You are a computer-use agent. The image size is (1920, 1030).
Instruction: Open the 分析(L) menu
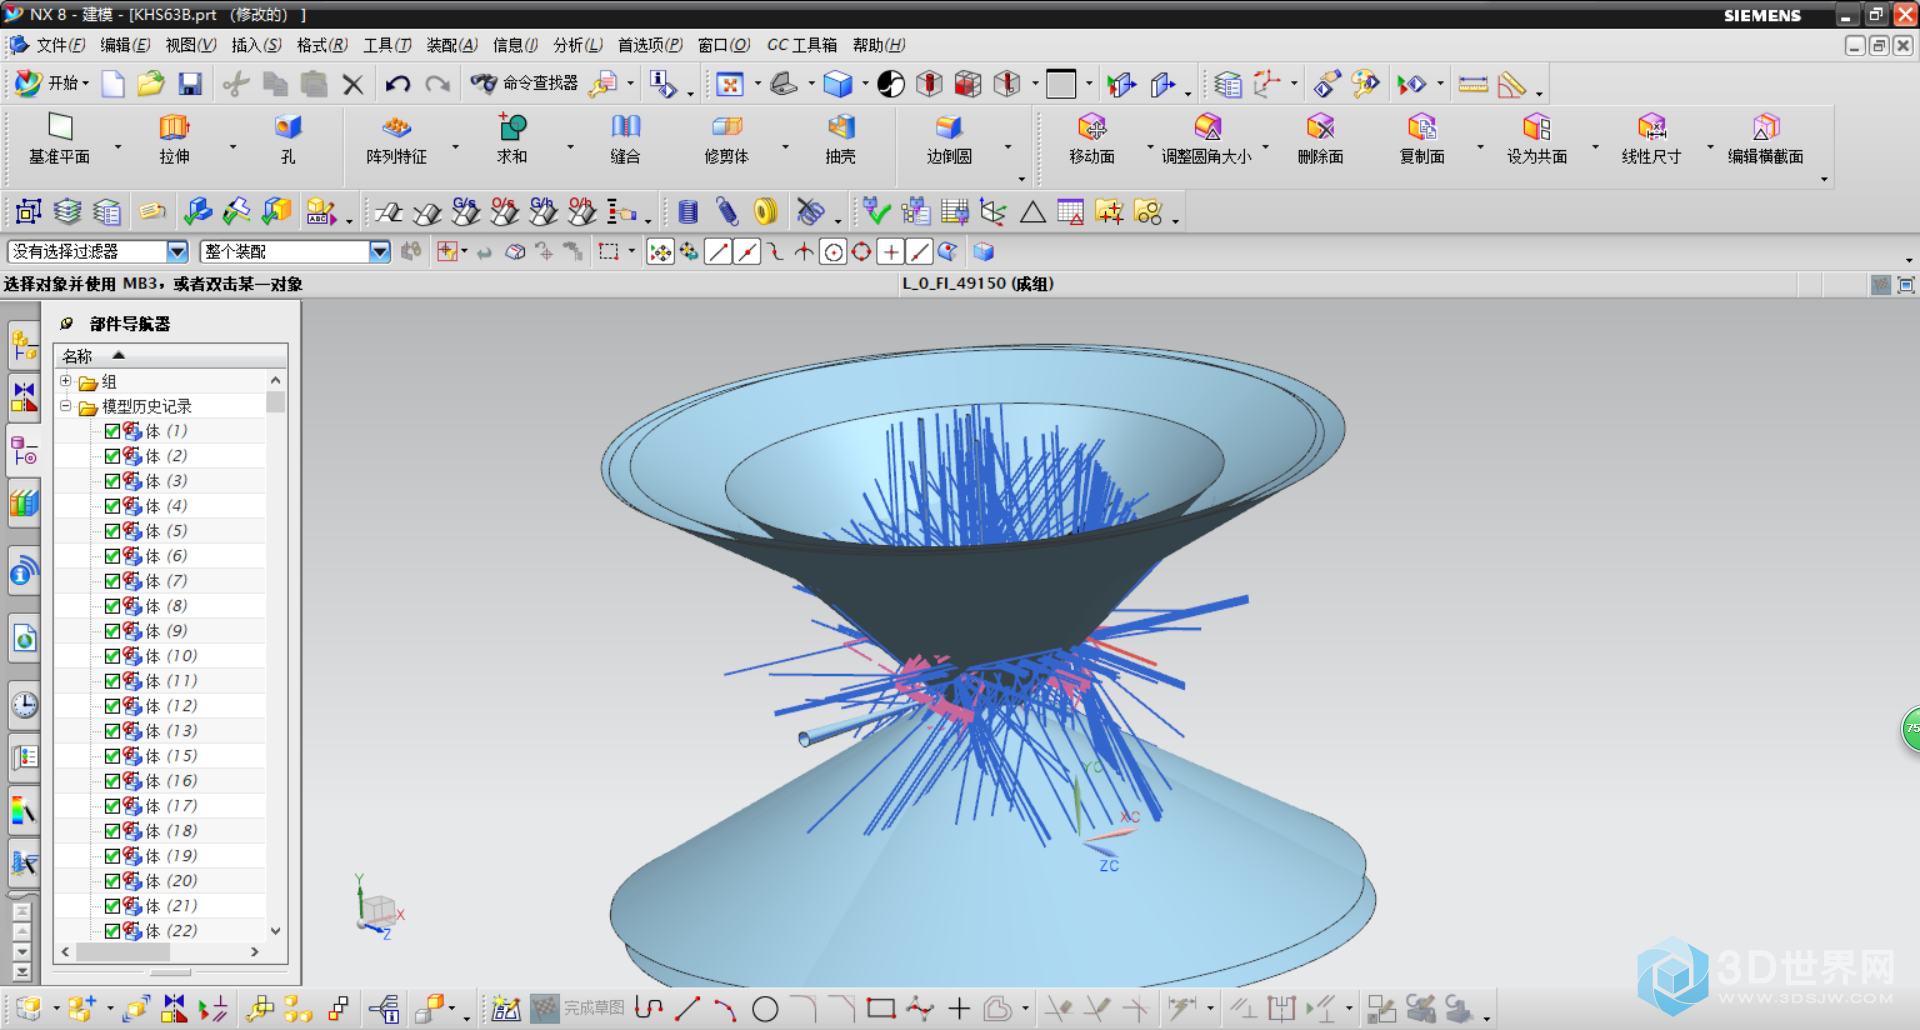point(578,45)
